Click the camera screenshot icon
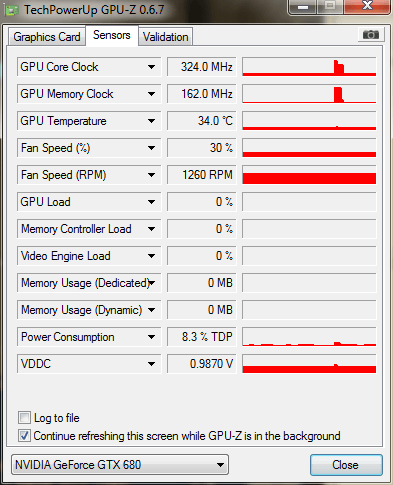The height and width of the screenshot is (485, 393). pyautogui.click(x=371, y=35)
